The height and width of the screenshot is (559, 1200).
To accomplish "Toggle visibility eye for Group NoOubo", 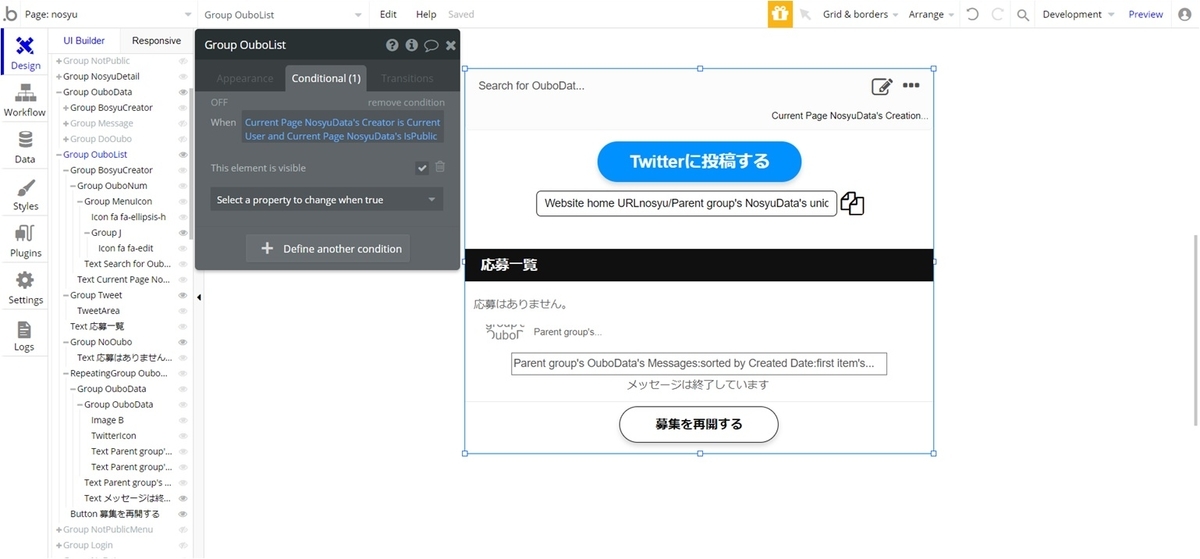I will (x=183, y=342).
